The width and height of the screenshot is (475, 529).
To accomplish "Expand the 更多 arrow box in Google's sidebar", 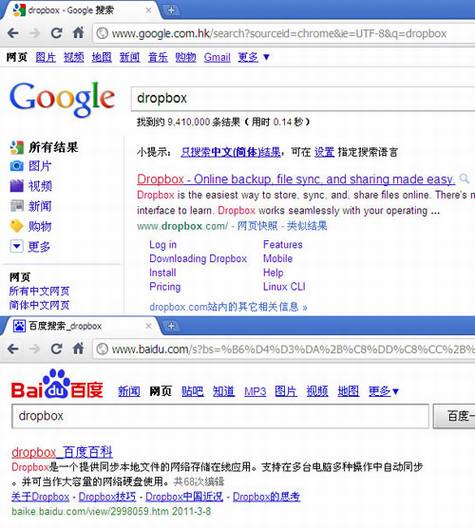I will [17, 246].
